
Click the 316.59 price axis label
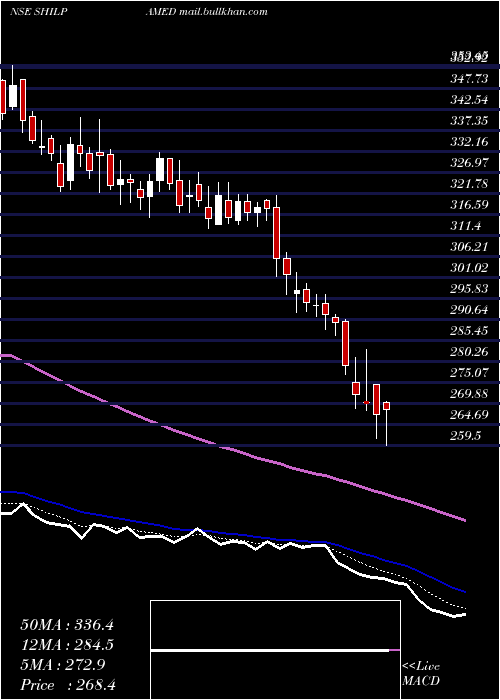[469, 205]
